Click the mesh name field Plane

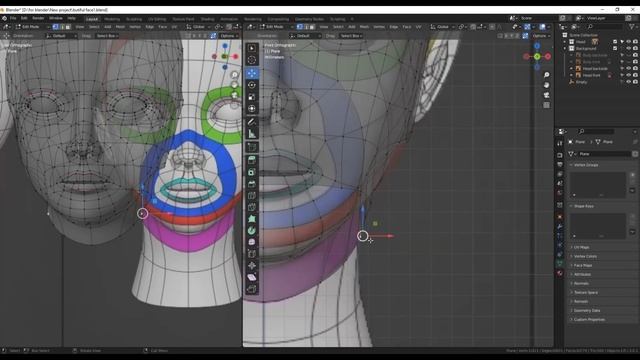point(604,154)
